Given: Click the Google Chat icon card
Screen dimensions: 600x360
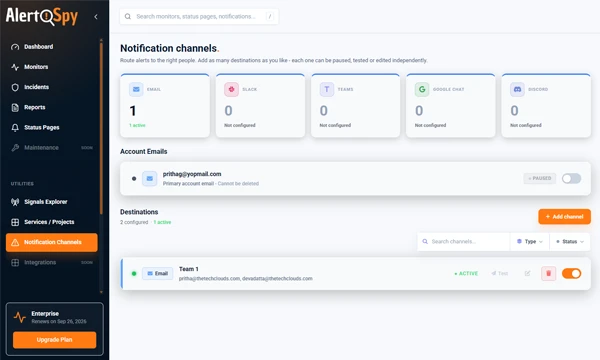Looking at the screenshot, I should 422,89.
